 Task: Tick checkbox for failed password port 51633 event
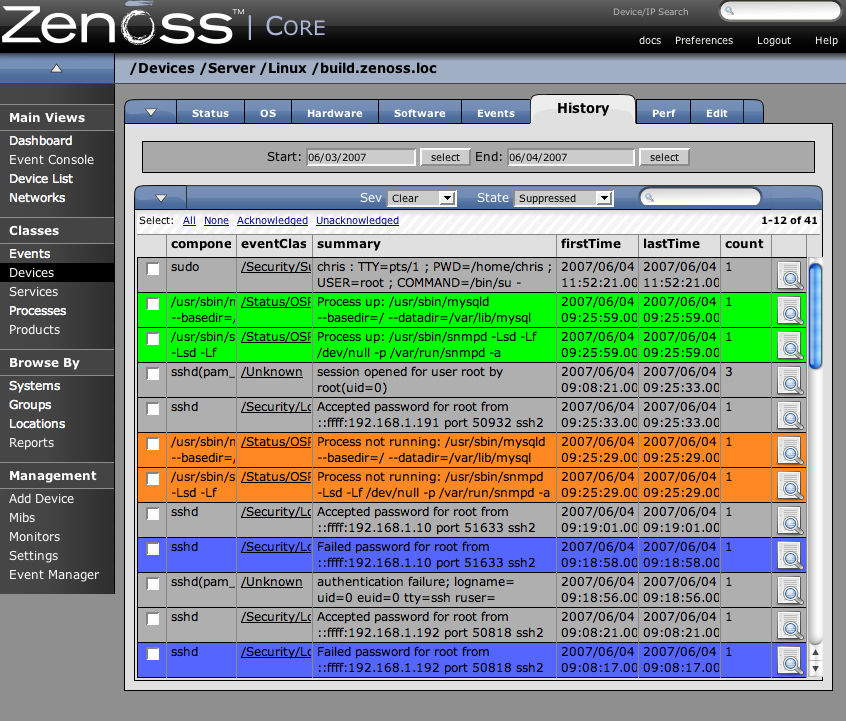(153, 549)
